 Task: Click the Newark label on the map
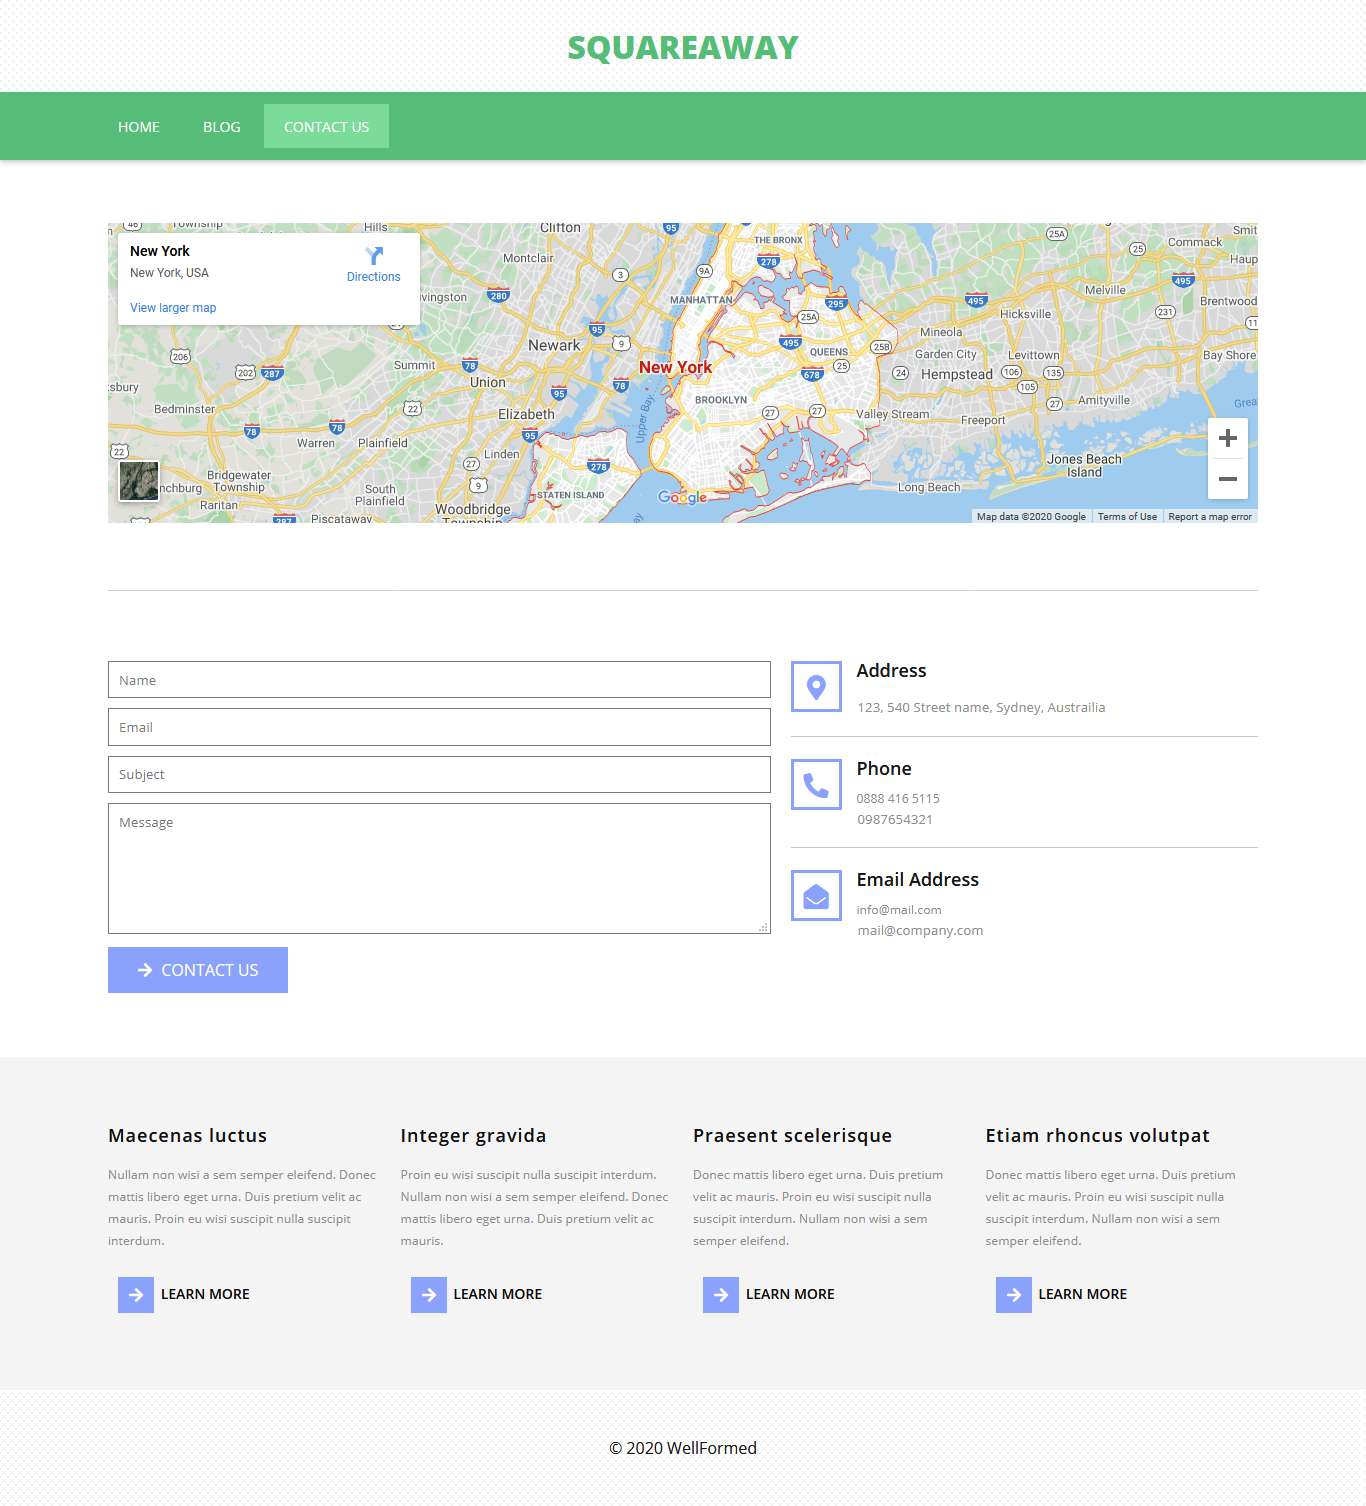(x=554, y=346)
